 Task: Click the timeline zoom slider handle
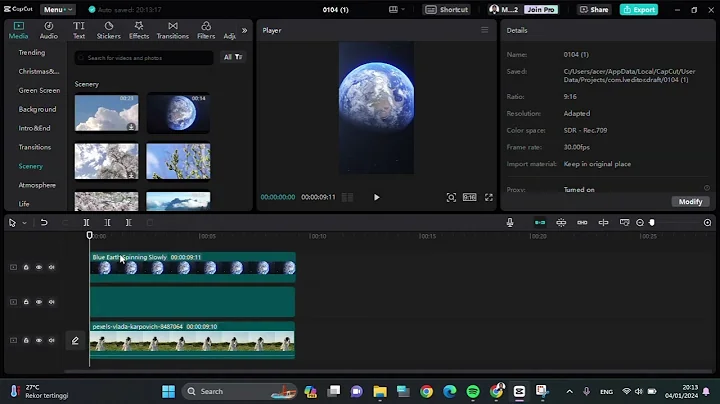click(x=652, y=223)
